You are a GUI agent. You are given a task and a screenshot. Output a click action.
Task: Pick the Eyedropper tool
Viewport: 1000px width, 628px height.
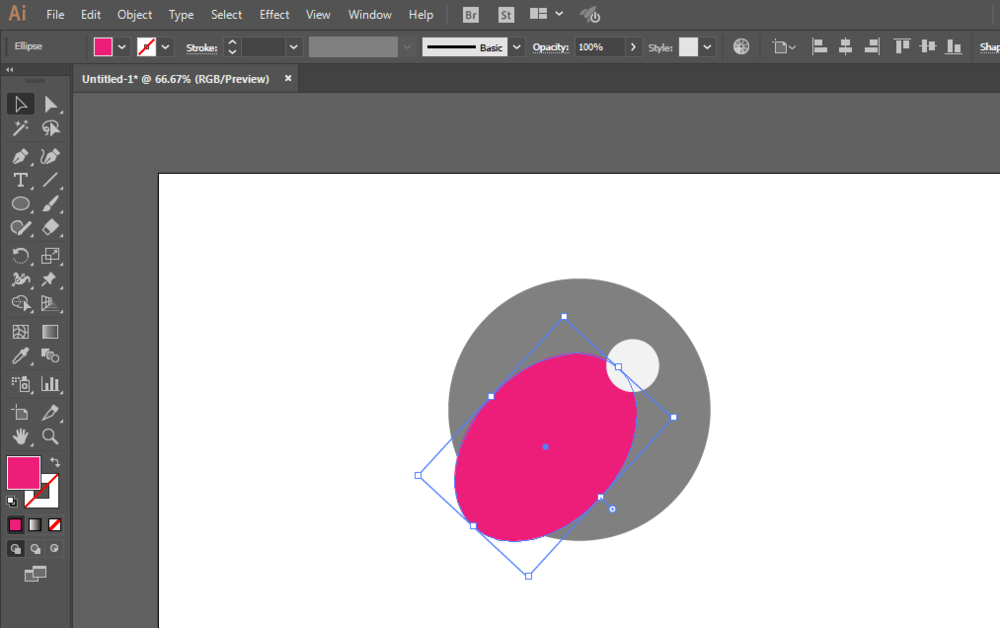pos(20,356)
